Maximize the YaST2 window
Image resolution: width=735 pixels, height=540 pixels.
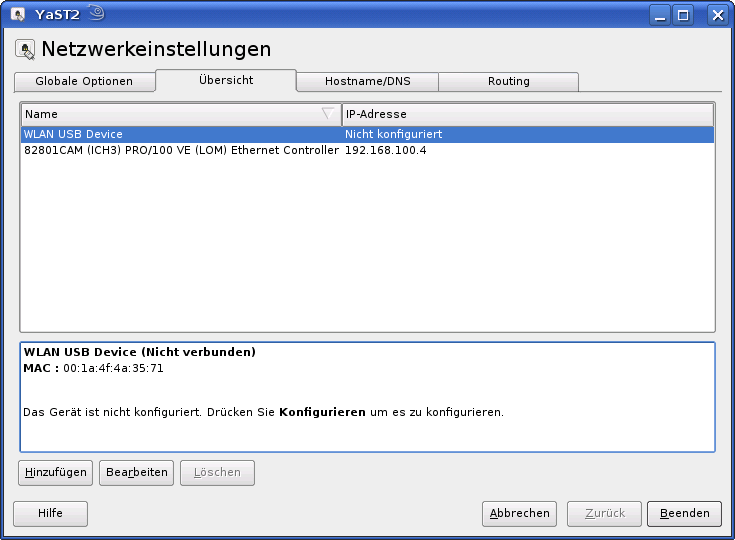[683, 15]
